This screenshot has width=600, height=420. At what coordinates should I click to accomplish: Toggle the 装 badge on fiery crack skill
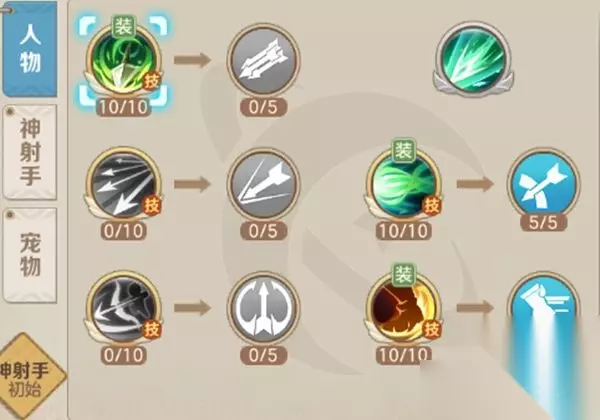[x=403, y=274]
